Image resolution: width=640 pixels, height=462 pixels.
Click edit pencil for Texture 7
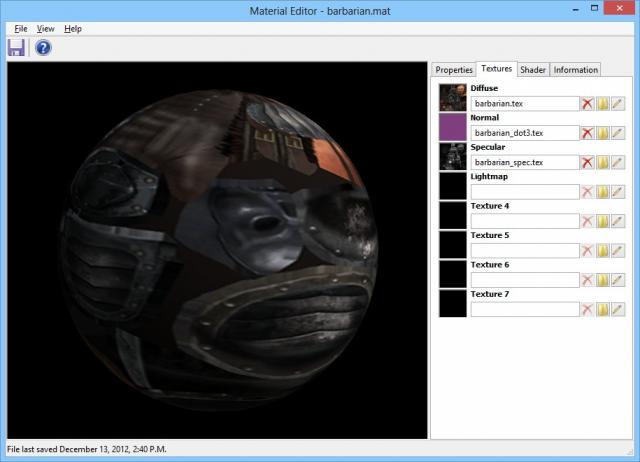618,309
